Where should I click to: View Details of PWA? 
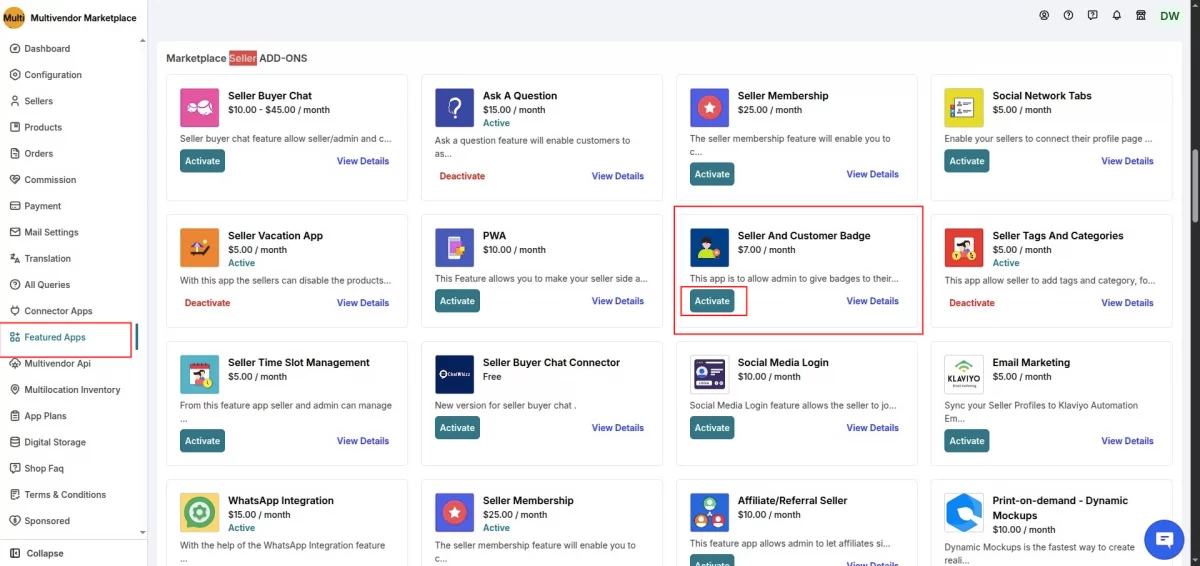point(618,301)
